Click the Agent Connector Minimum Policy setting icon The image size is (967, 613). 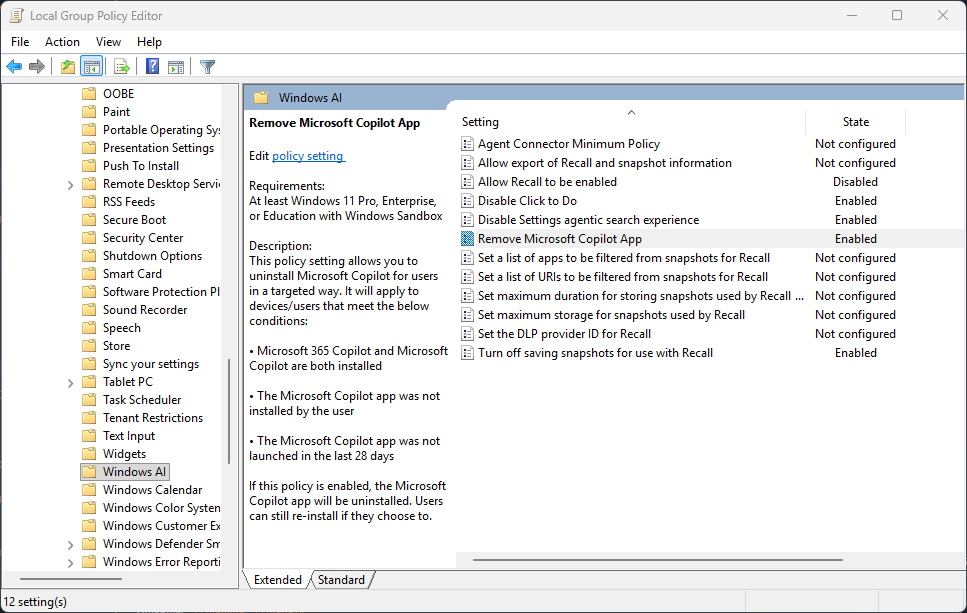[x=467, y=144]
